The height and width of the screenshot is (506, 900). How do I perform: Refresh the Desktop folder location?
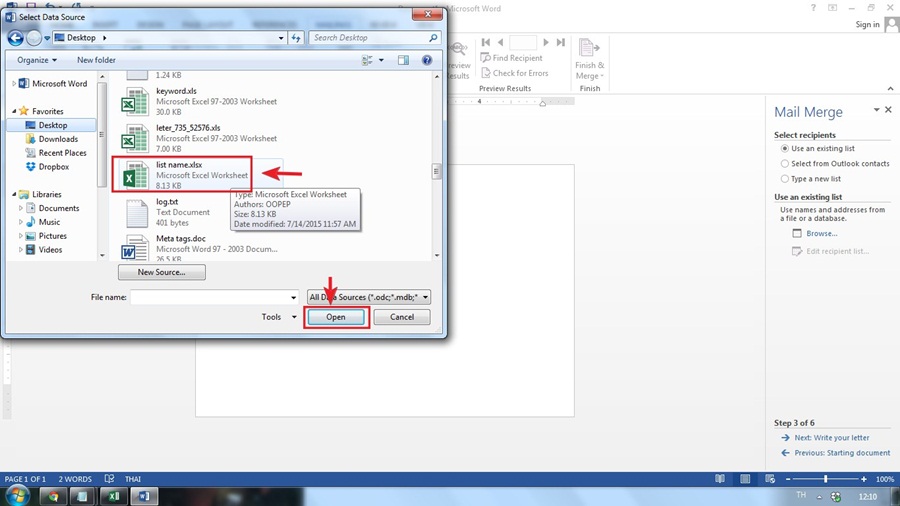296,38
